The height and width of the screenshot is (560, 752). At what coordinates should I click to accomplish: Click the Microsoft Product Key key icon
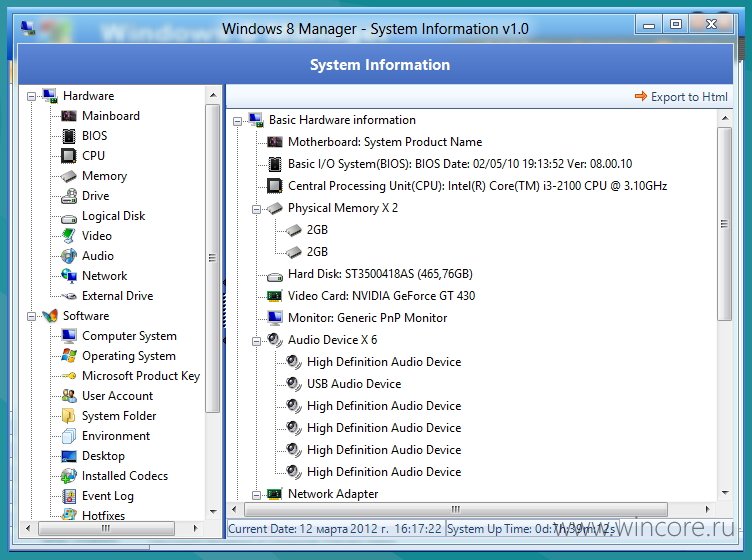[69, 376]
